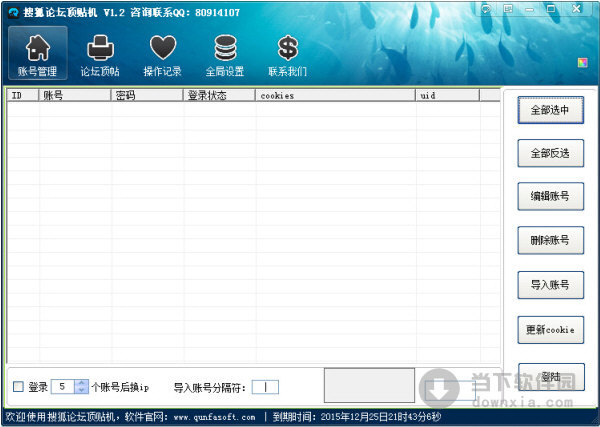Click 导入账号 import accounts button

550,285
